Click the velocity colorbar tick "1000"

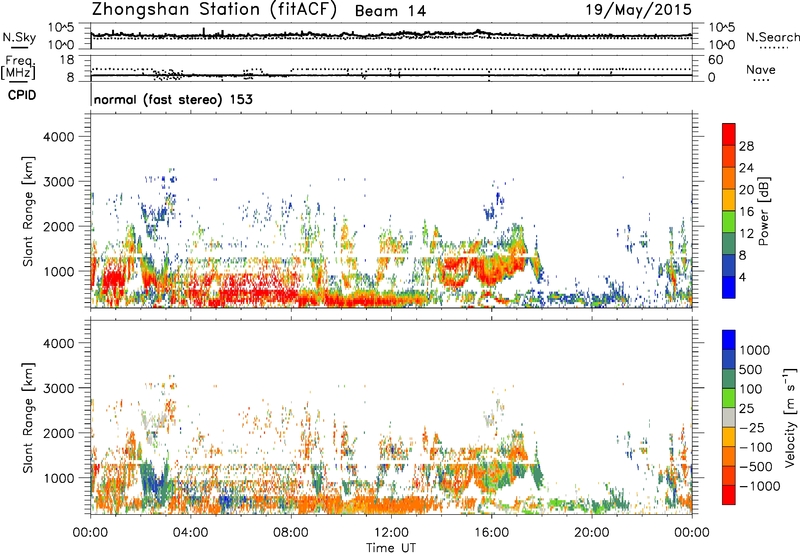click(x=755, y=350)
